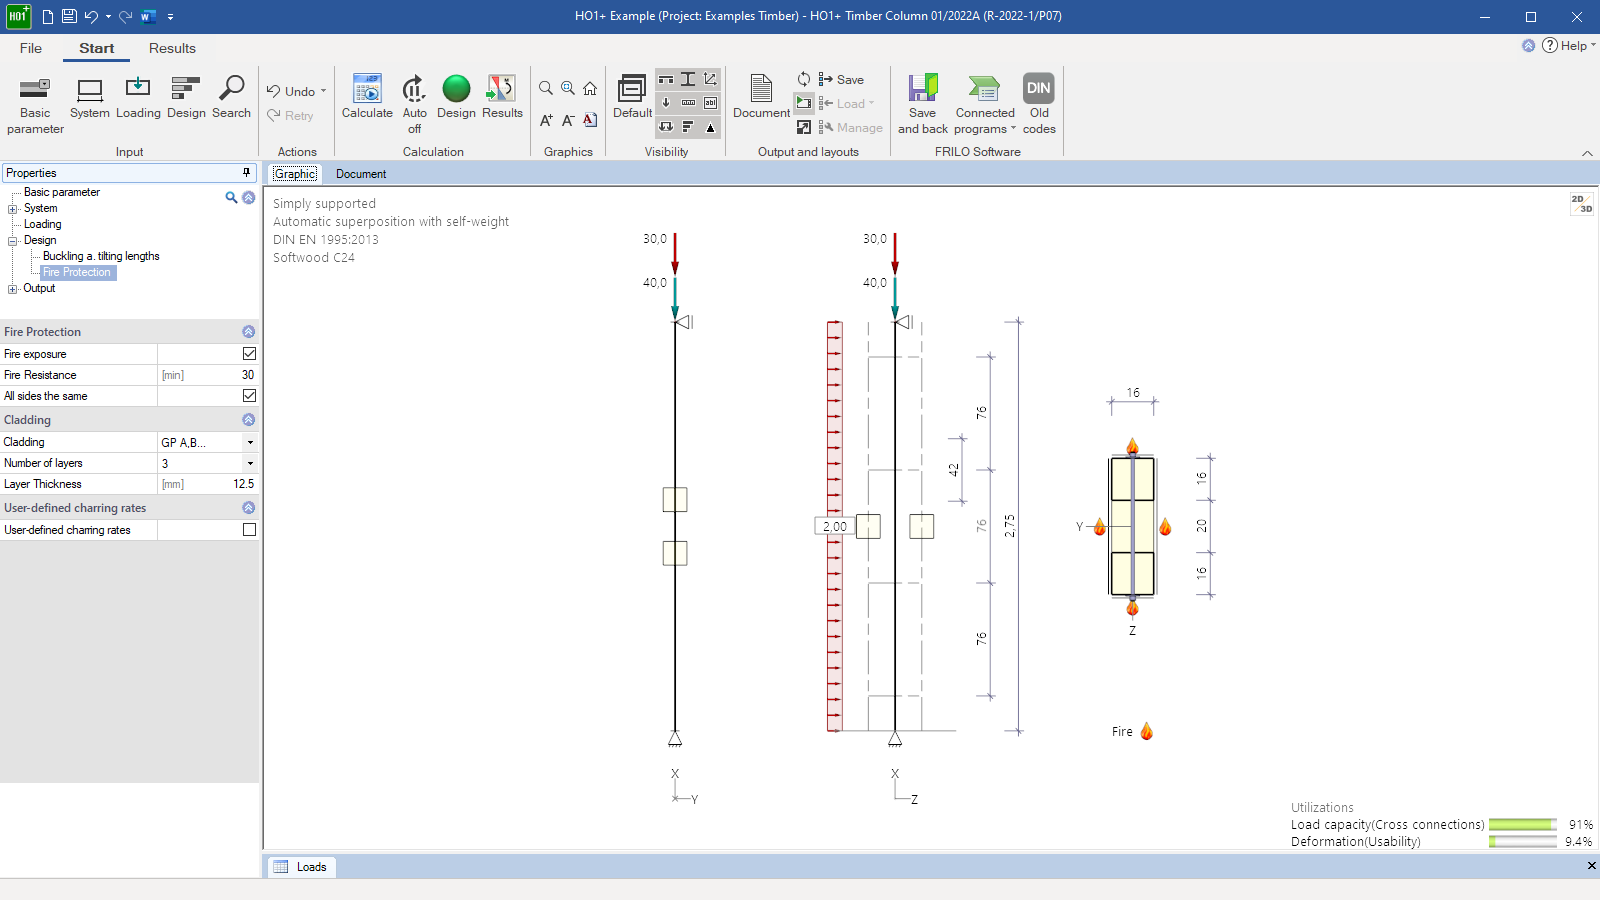The image size is (1600, 900).
Task: Open Basic parameter in the Input group
Action: (x=35, y=104)
